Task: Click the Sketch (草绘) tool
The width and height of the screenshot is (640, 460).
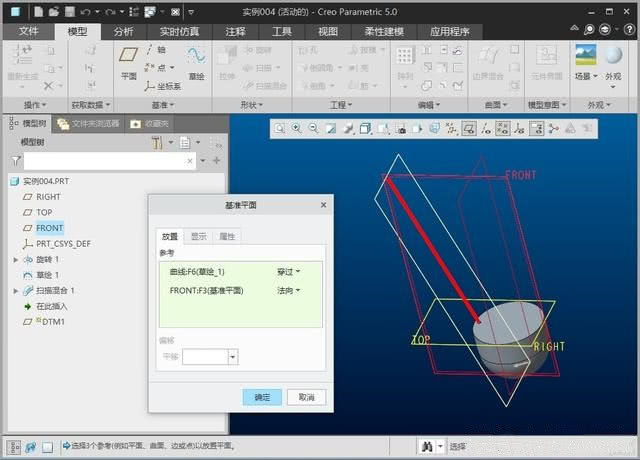Action: pos(196,63)
